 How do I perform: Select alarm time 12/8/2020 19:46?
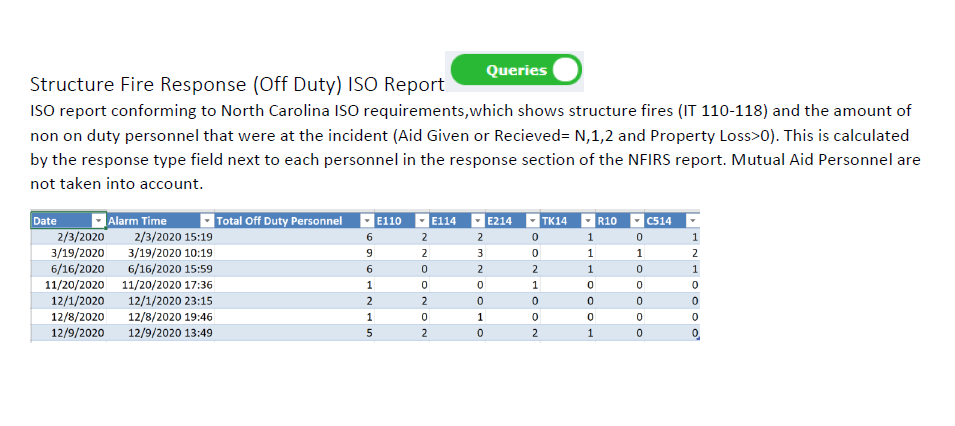160,316
